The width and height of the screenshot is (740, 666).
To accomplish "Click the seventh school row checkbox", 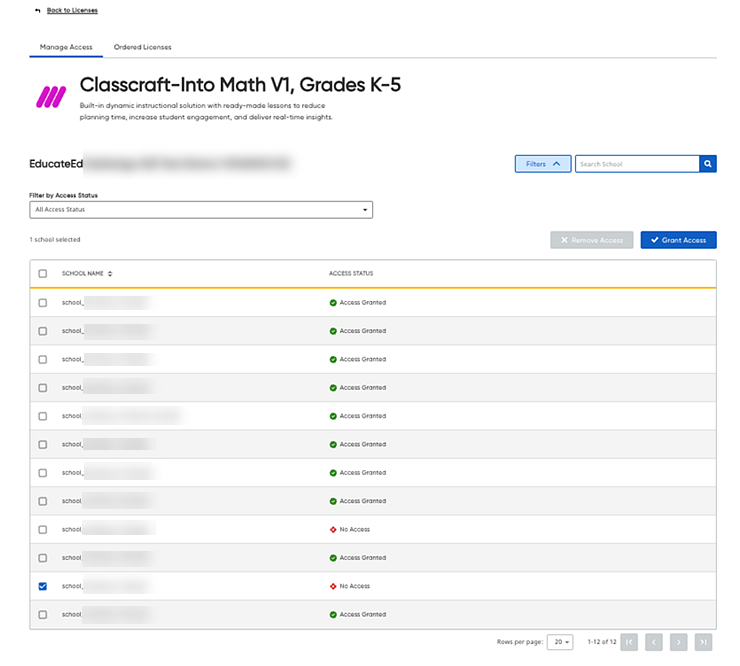I will [43, 473].
